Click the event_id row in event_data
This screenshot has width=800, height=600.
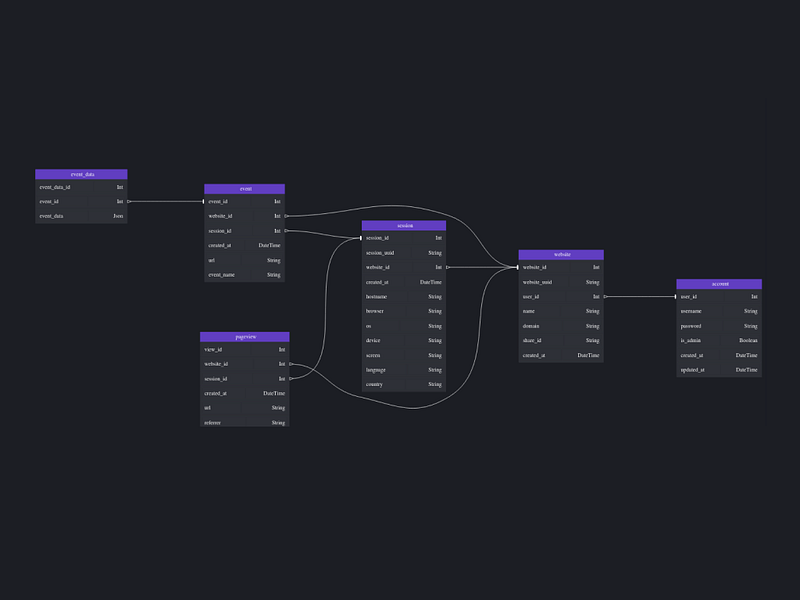pyautogui.click(x=80, y=199)
